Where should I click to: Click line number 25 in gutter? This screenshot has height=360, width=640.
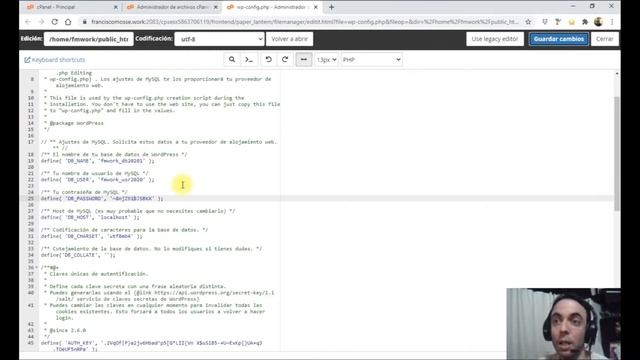coord(31,198)
